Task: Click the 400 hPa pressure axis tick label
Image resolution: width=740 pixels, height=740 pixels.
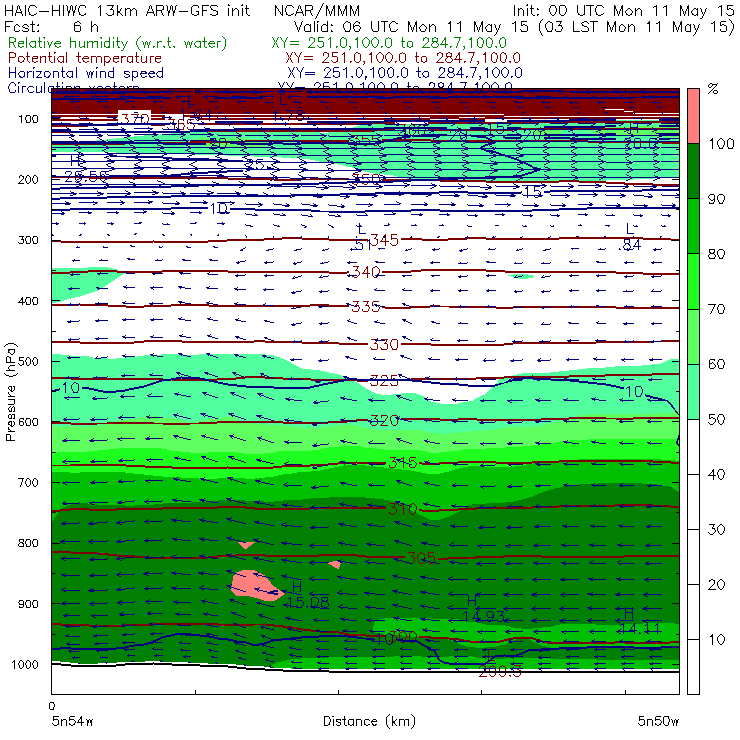Action: pyautogui.click(x=28, y=301)
